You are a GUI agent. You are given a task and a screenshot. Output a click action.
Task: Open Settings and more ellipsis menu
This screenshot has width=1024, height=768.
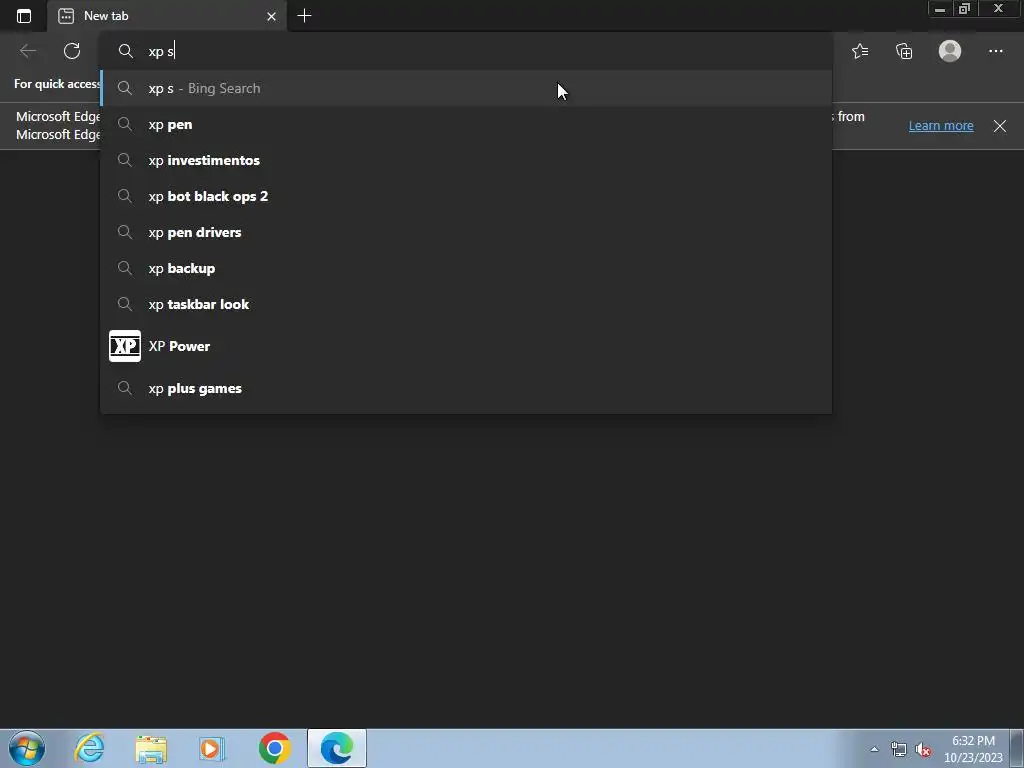pyautogui.click(x=995, y=51)
